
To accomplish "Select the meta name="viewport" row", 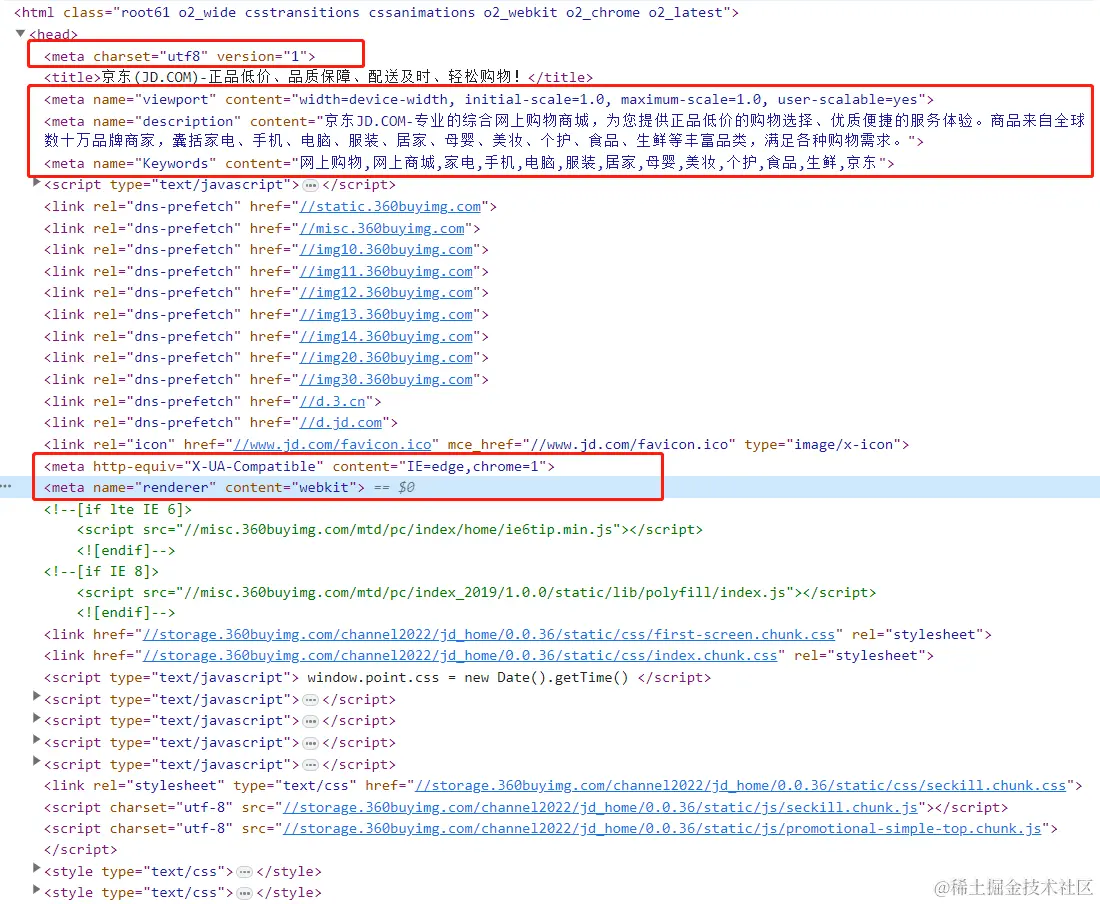I will point(489,100).
